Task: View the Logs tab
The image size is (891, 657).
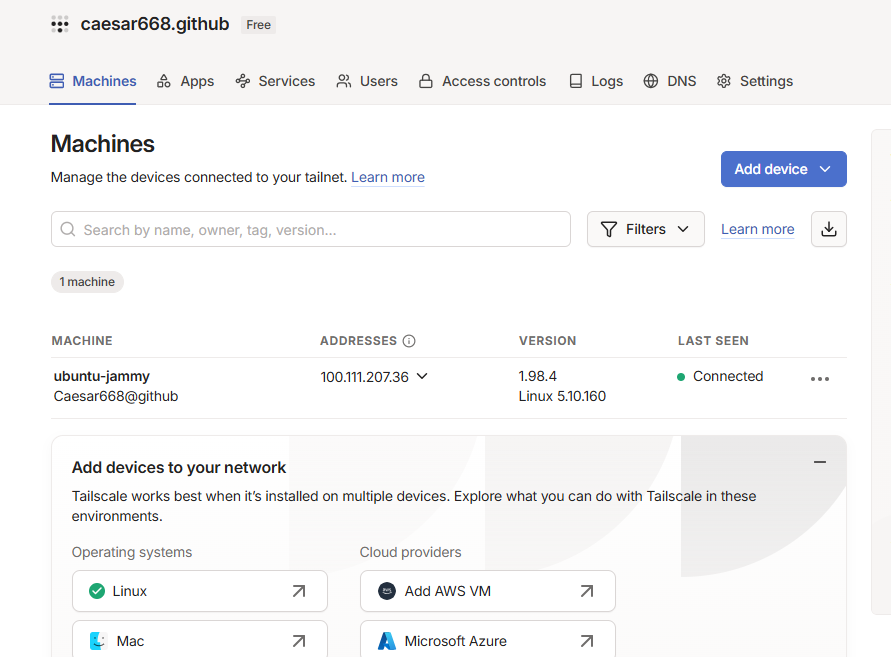Action: tap(596, 81)
